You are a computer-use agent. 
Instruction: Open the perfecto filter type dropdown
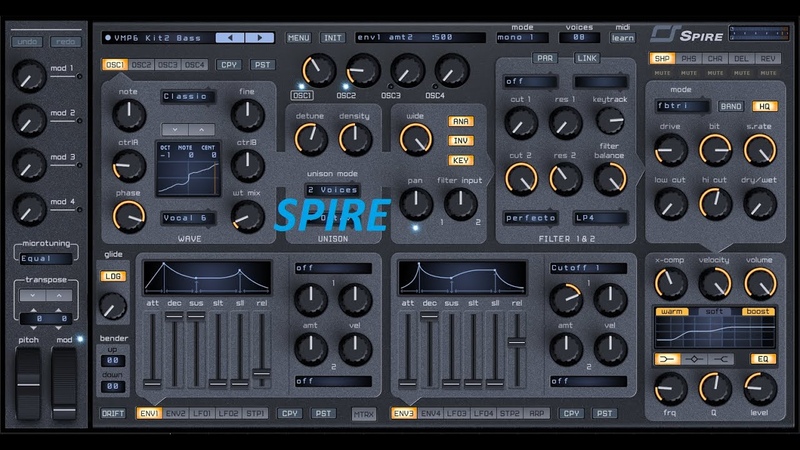(x=530, y=217)
